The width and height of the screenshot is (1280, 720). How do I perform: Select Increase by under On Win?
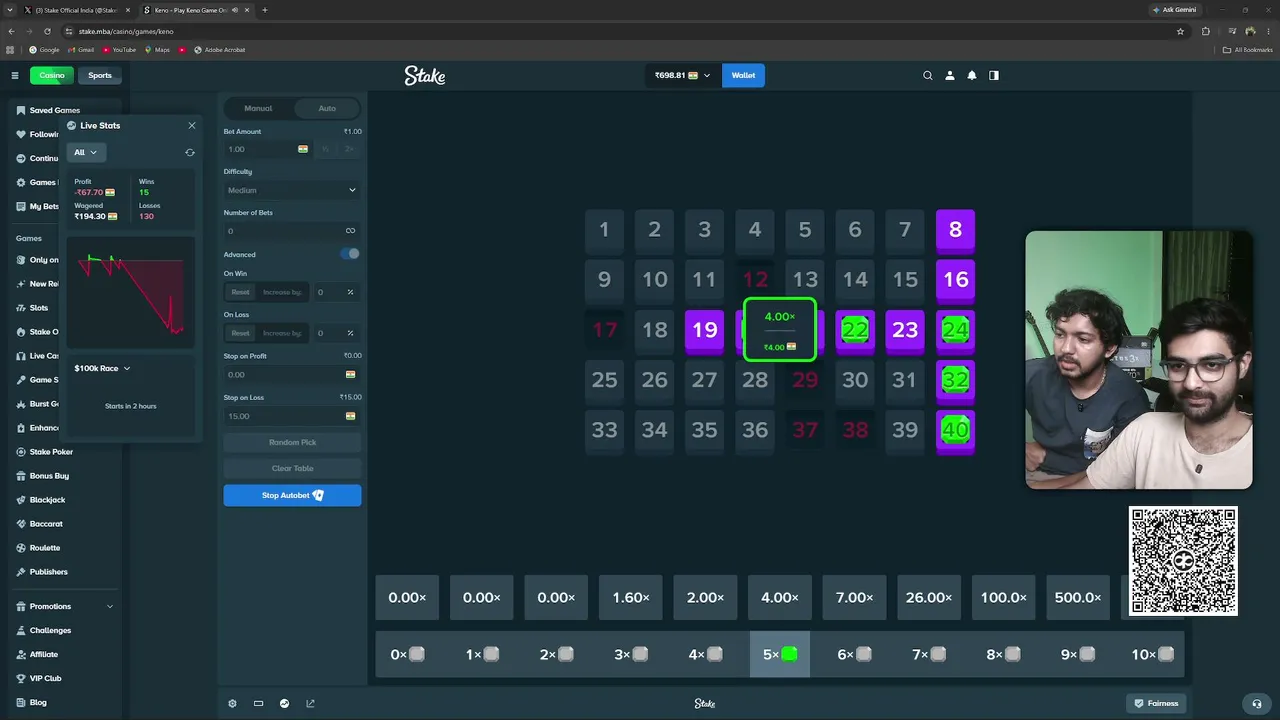pyautogui.click(x=282, y=292)
